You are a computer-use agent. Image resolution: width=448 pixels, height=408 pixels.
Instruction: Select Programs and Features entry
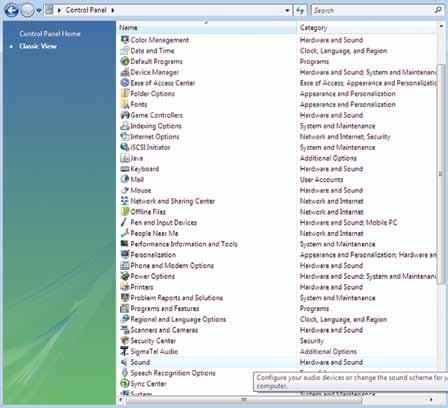click(x=165, y=308)
